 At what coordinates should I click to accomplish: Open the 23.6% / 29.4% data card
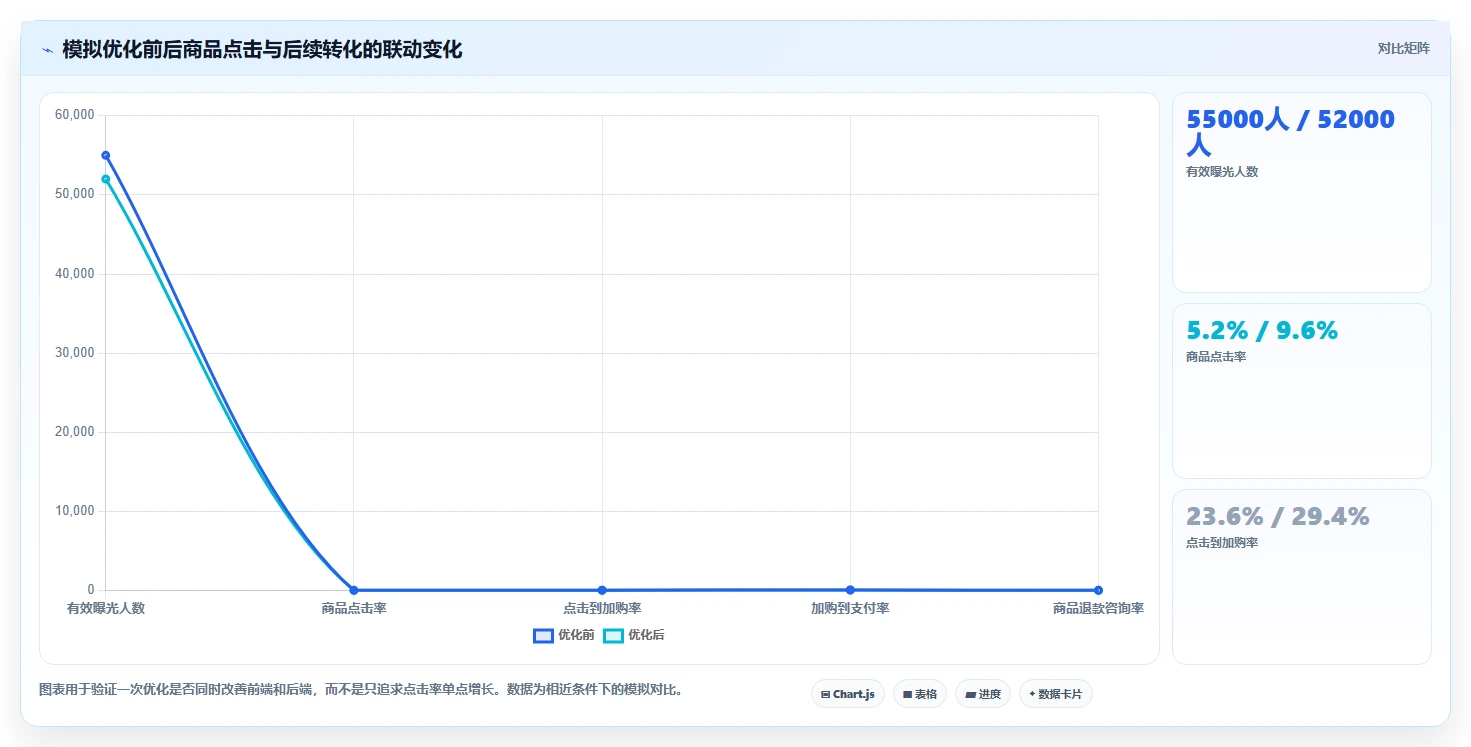coord(1301,577)
